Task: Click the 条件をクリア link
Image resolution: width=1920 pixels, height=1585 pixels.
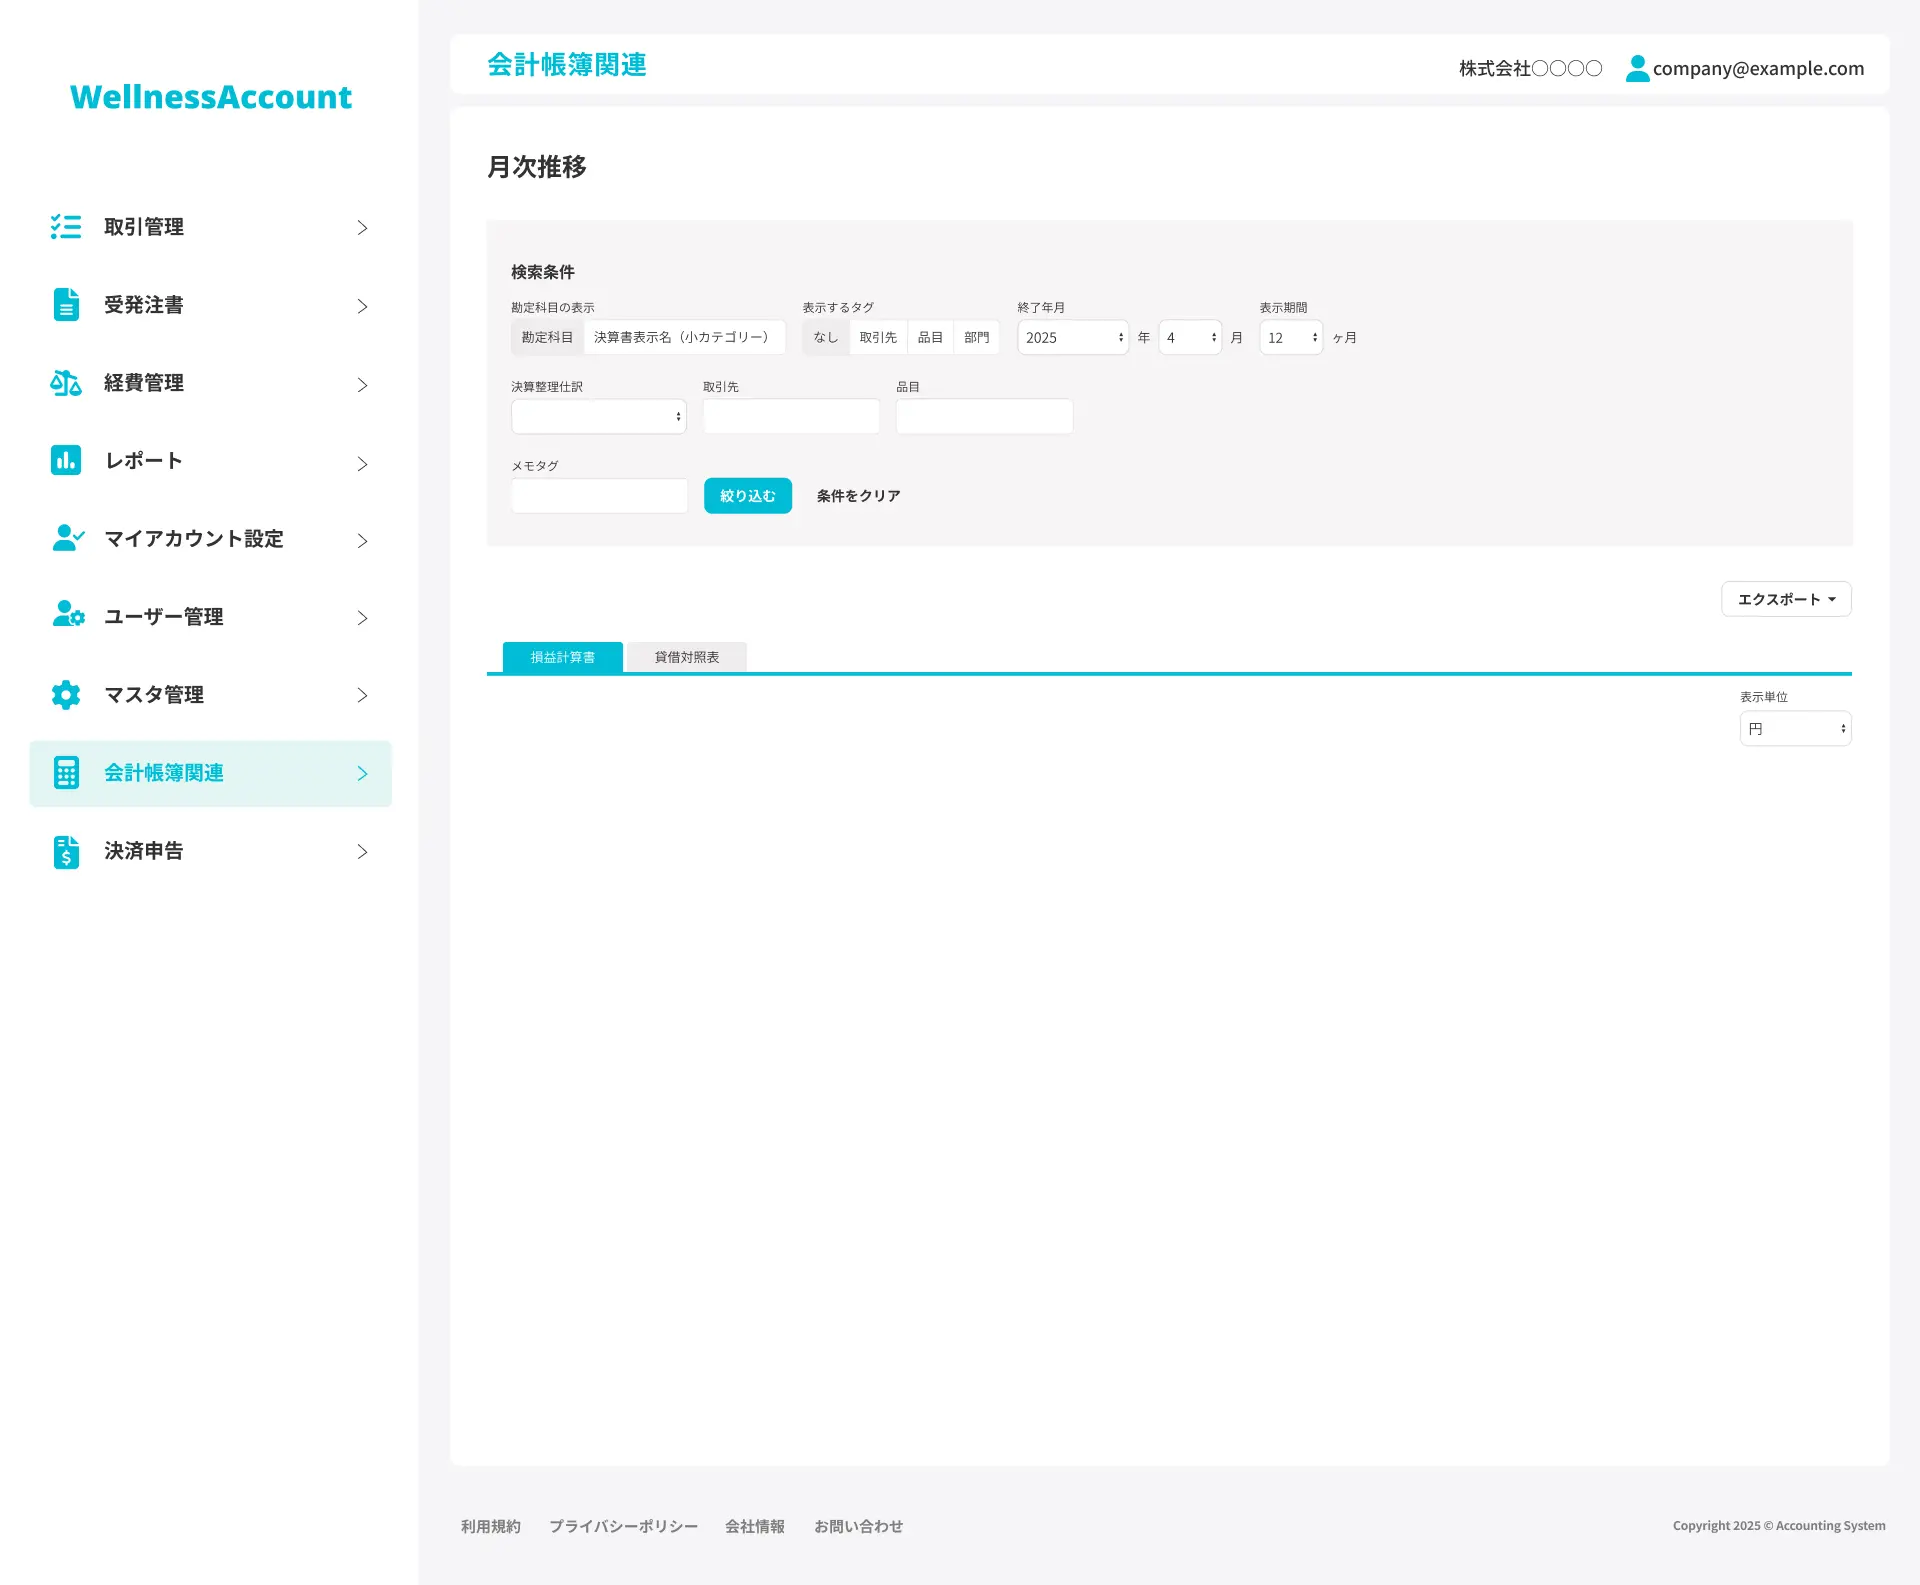Action: click(858, 496)
